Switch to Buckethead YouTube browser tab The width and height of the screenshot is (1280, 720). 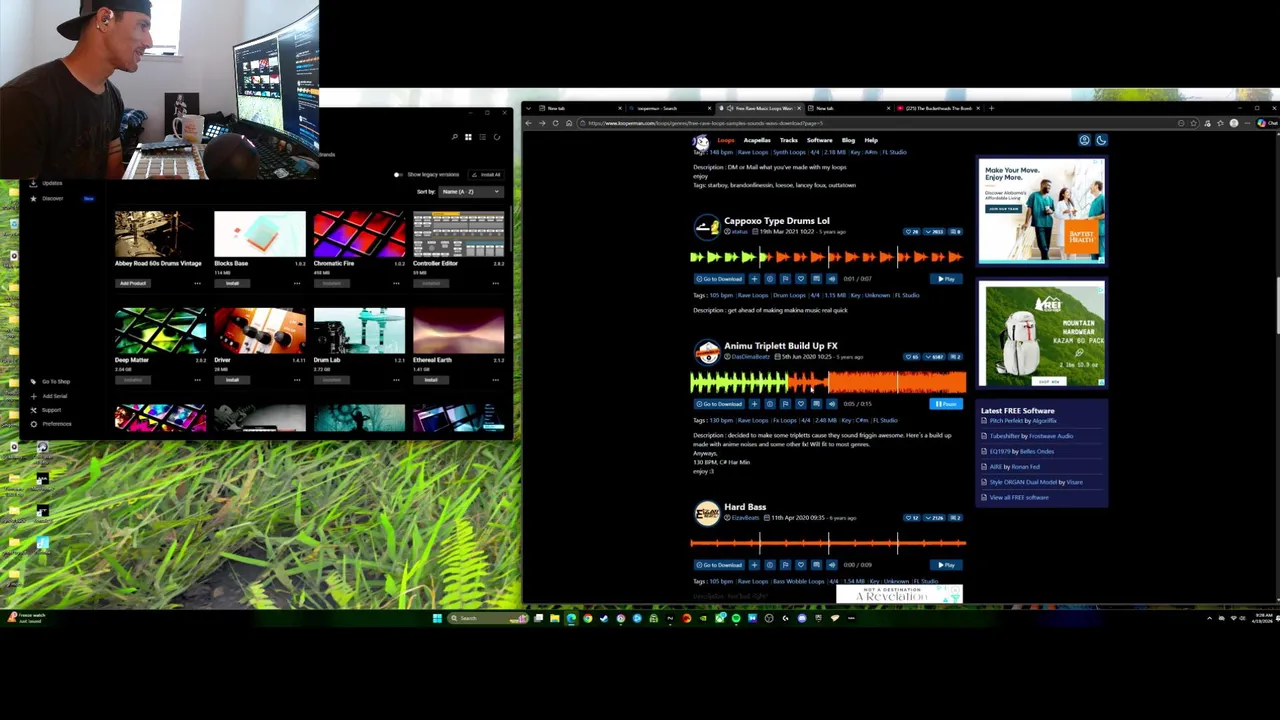[936, 108]
